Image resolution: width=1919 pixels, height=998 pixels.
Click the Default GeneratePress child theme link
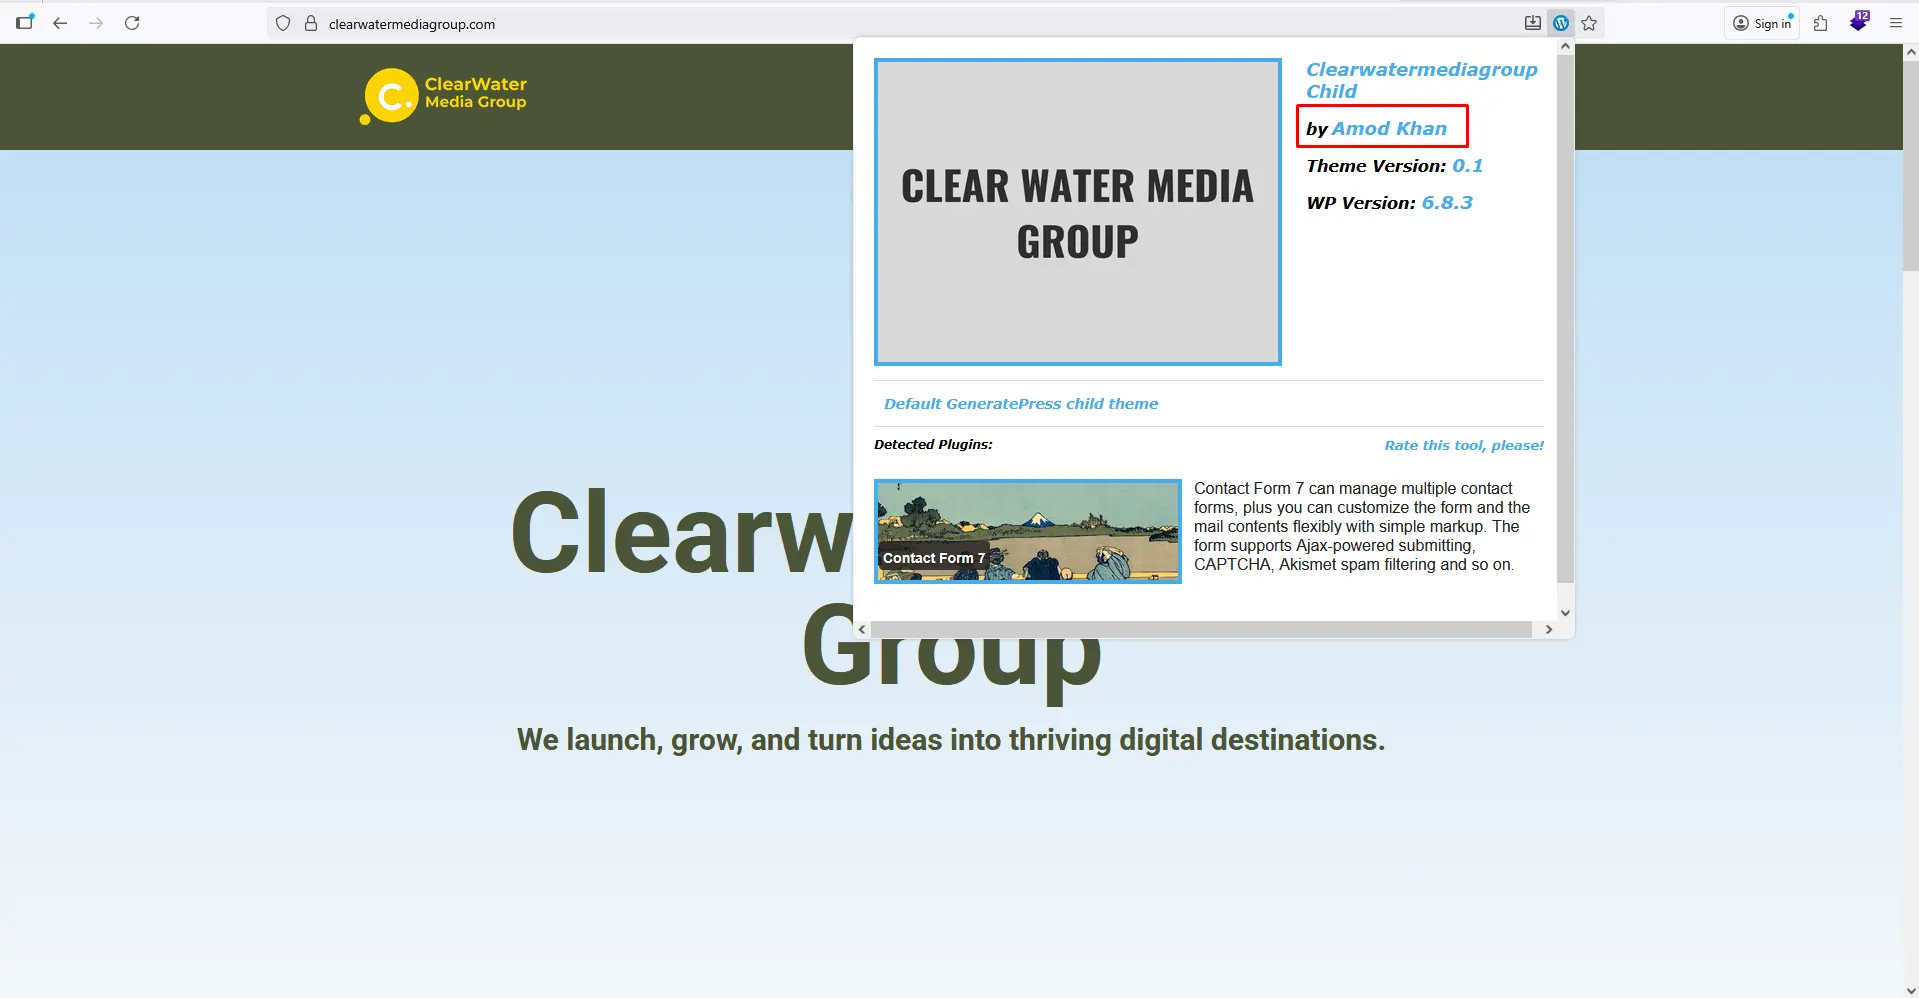click(1020, 404)
